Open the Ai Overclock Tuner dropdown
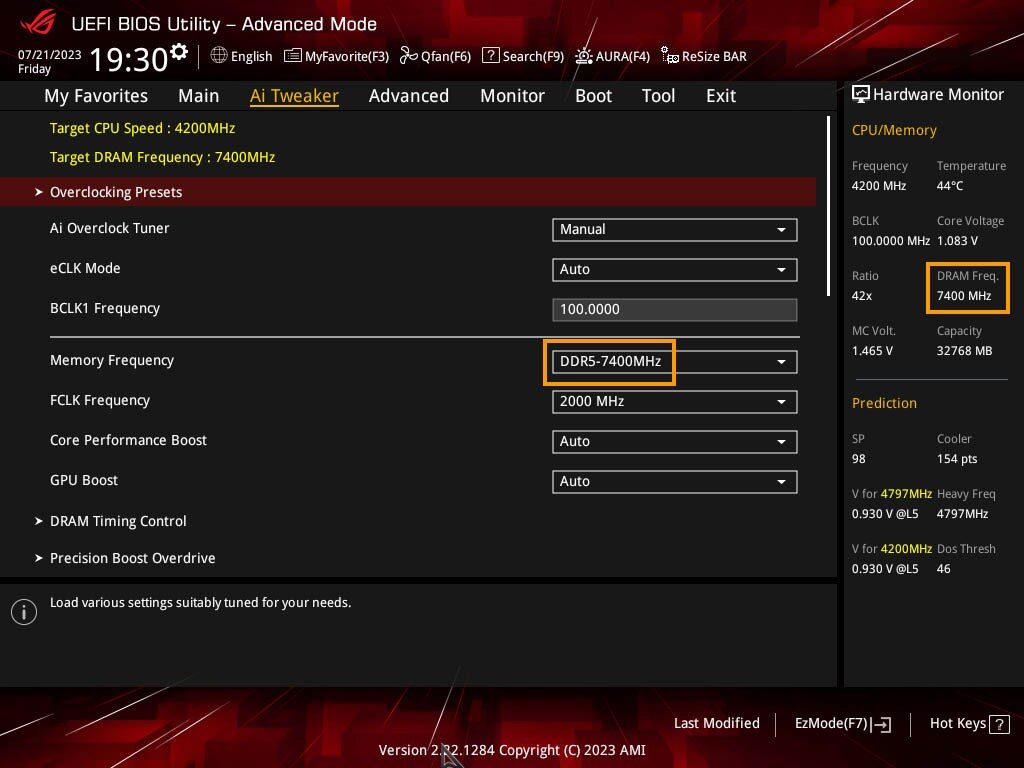Screen dimensions: 1024x768 coord(675,229)
